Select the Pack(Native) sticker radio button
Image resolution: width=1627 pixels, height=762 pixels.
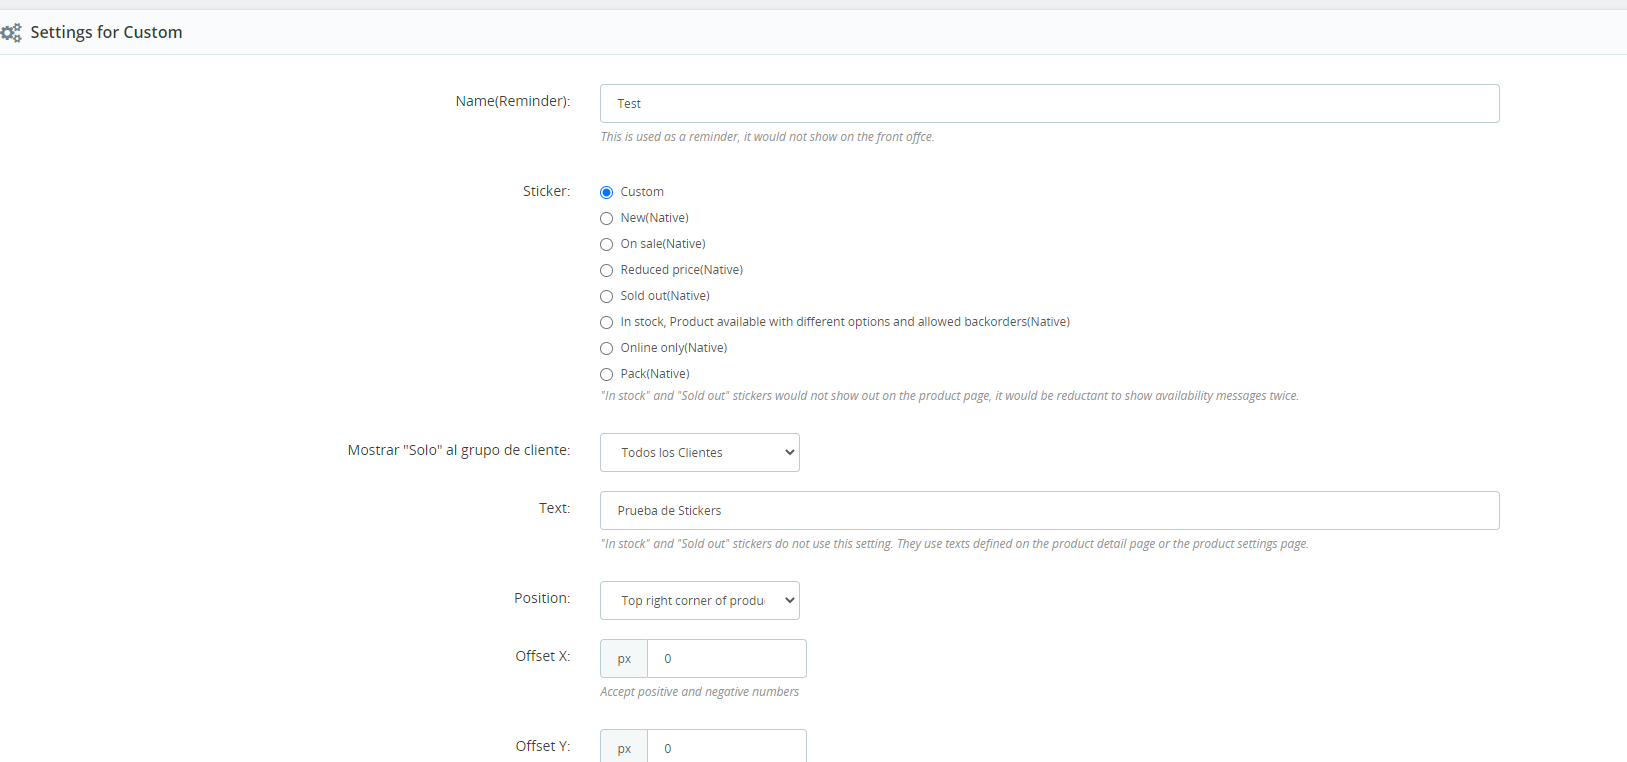[606, 374]
